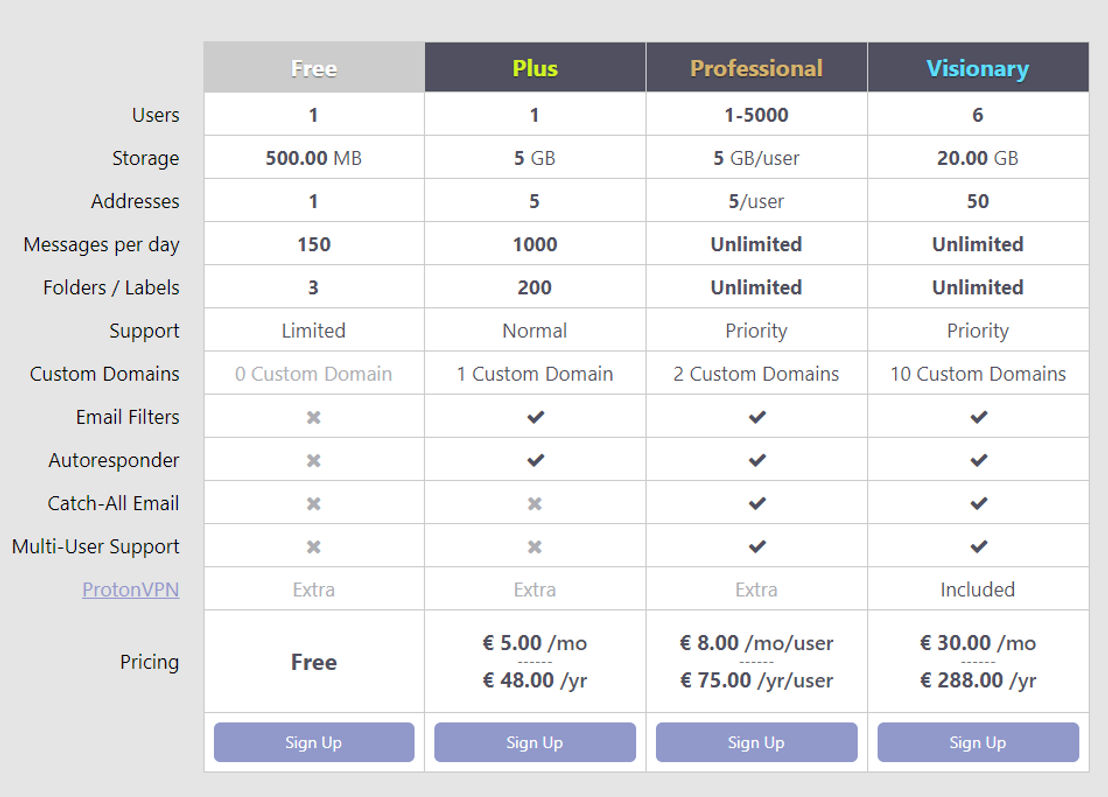
Task: Click the 'Messages per day' row label
Action: 101,244
